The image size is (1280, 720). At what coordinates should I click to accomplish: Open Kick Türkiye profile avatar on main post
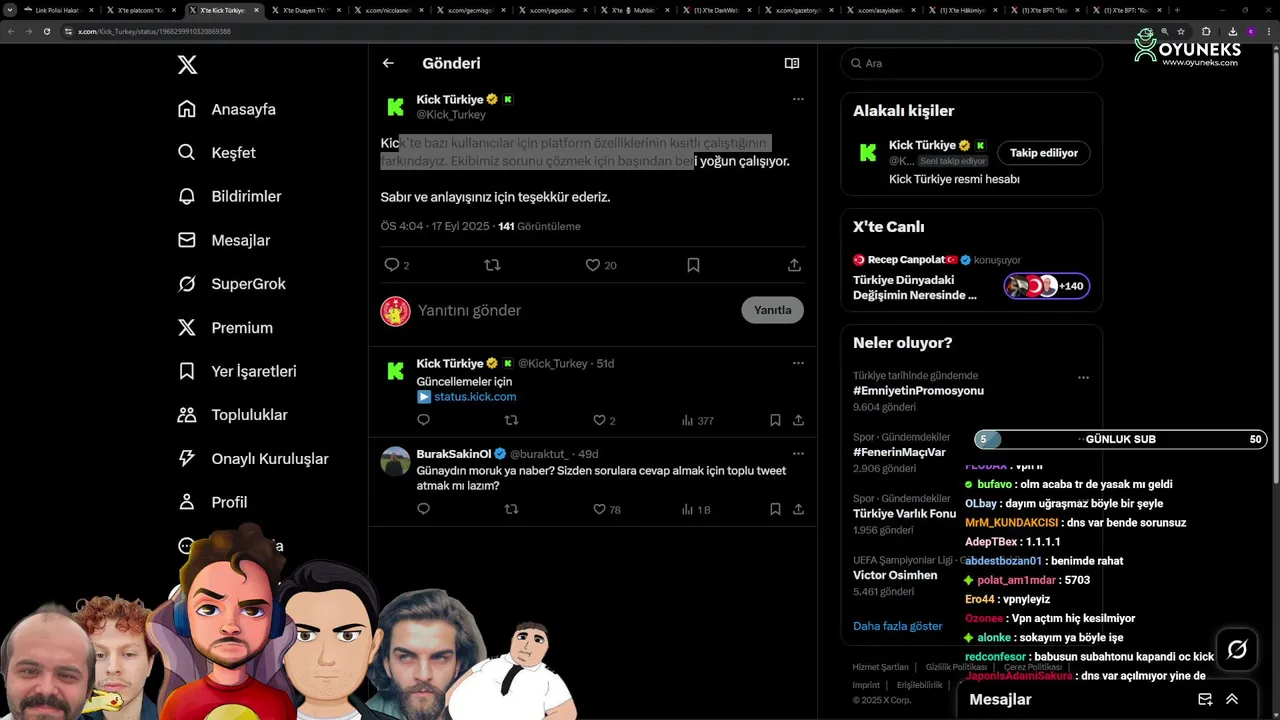[396, 107]
